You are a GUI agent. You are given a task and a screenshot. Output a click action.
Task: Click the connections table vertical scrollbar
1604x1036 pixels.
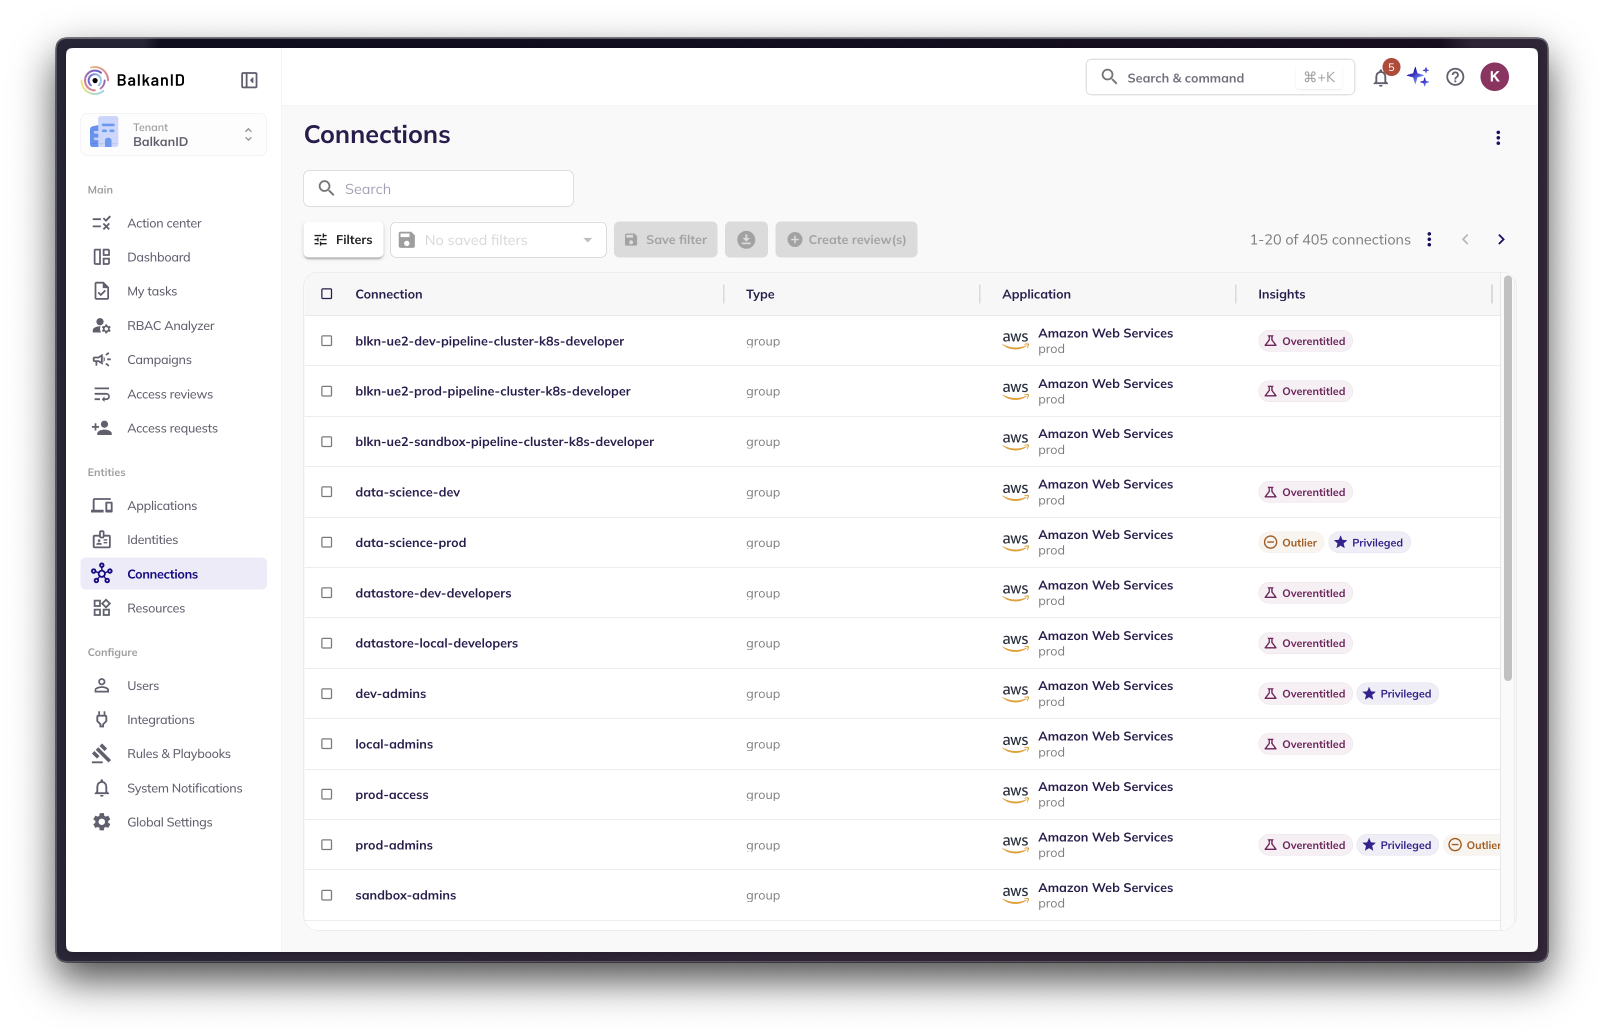(1507, 478)
